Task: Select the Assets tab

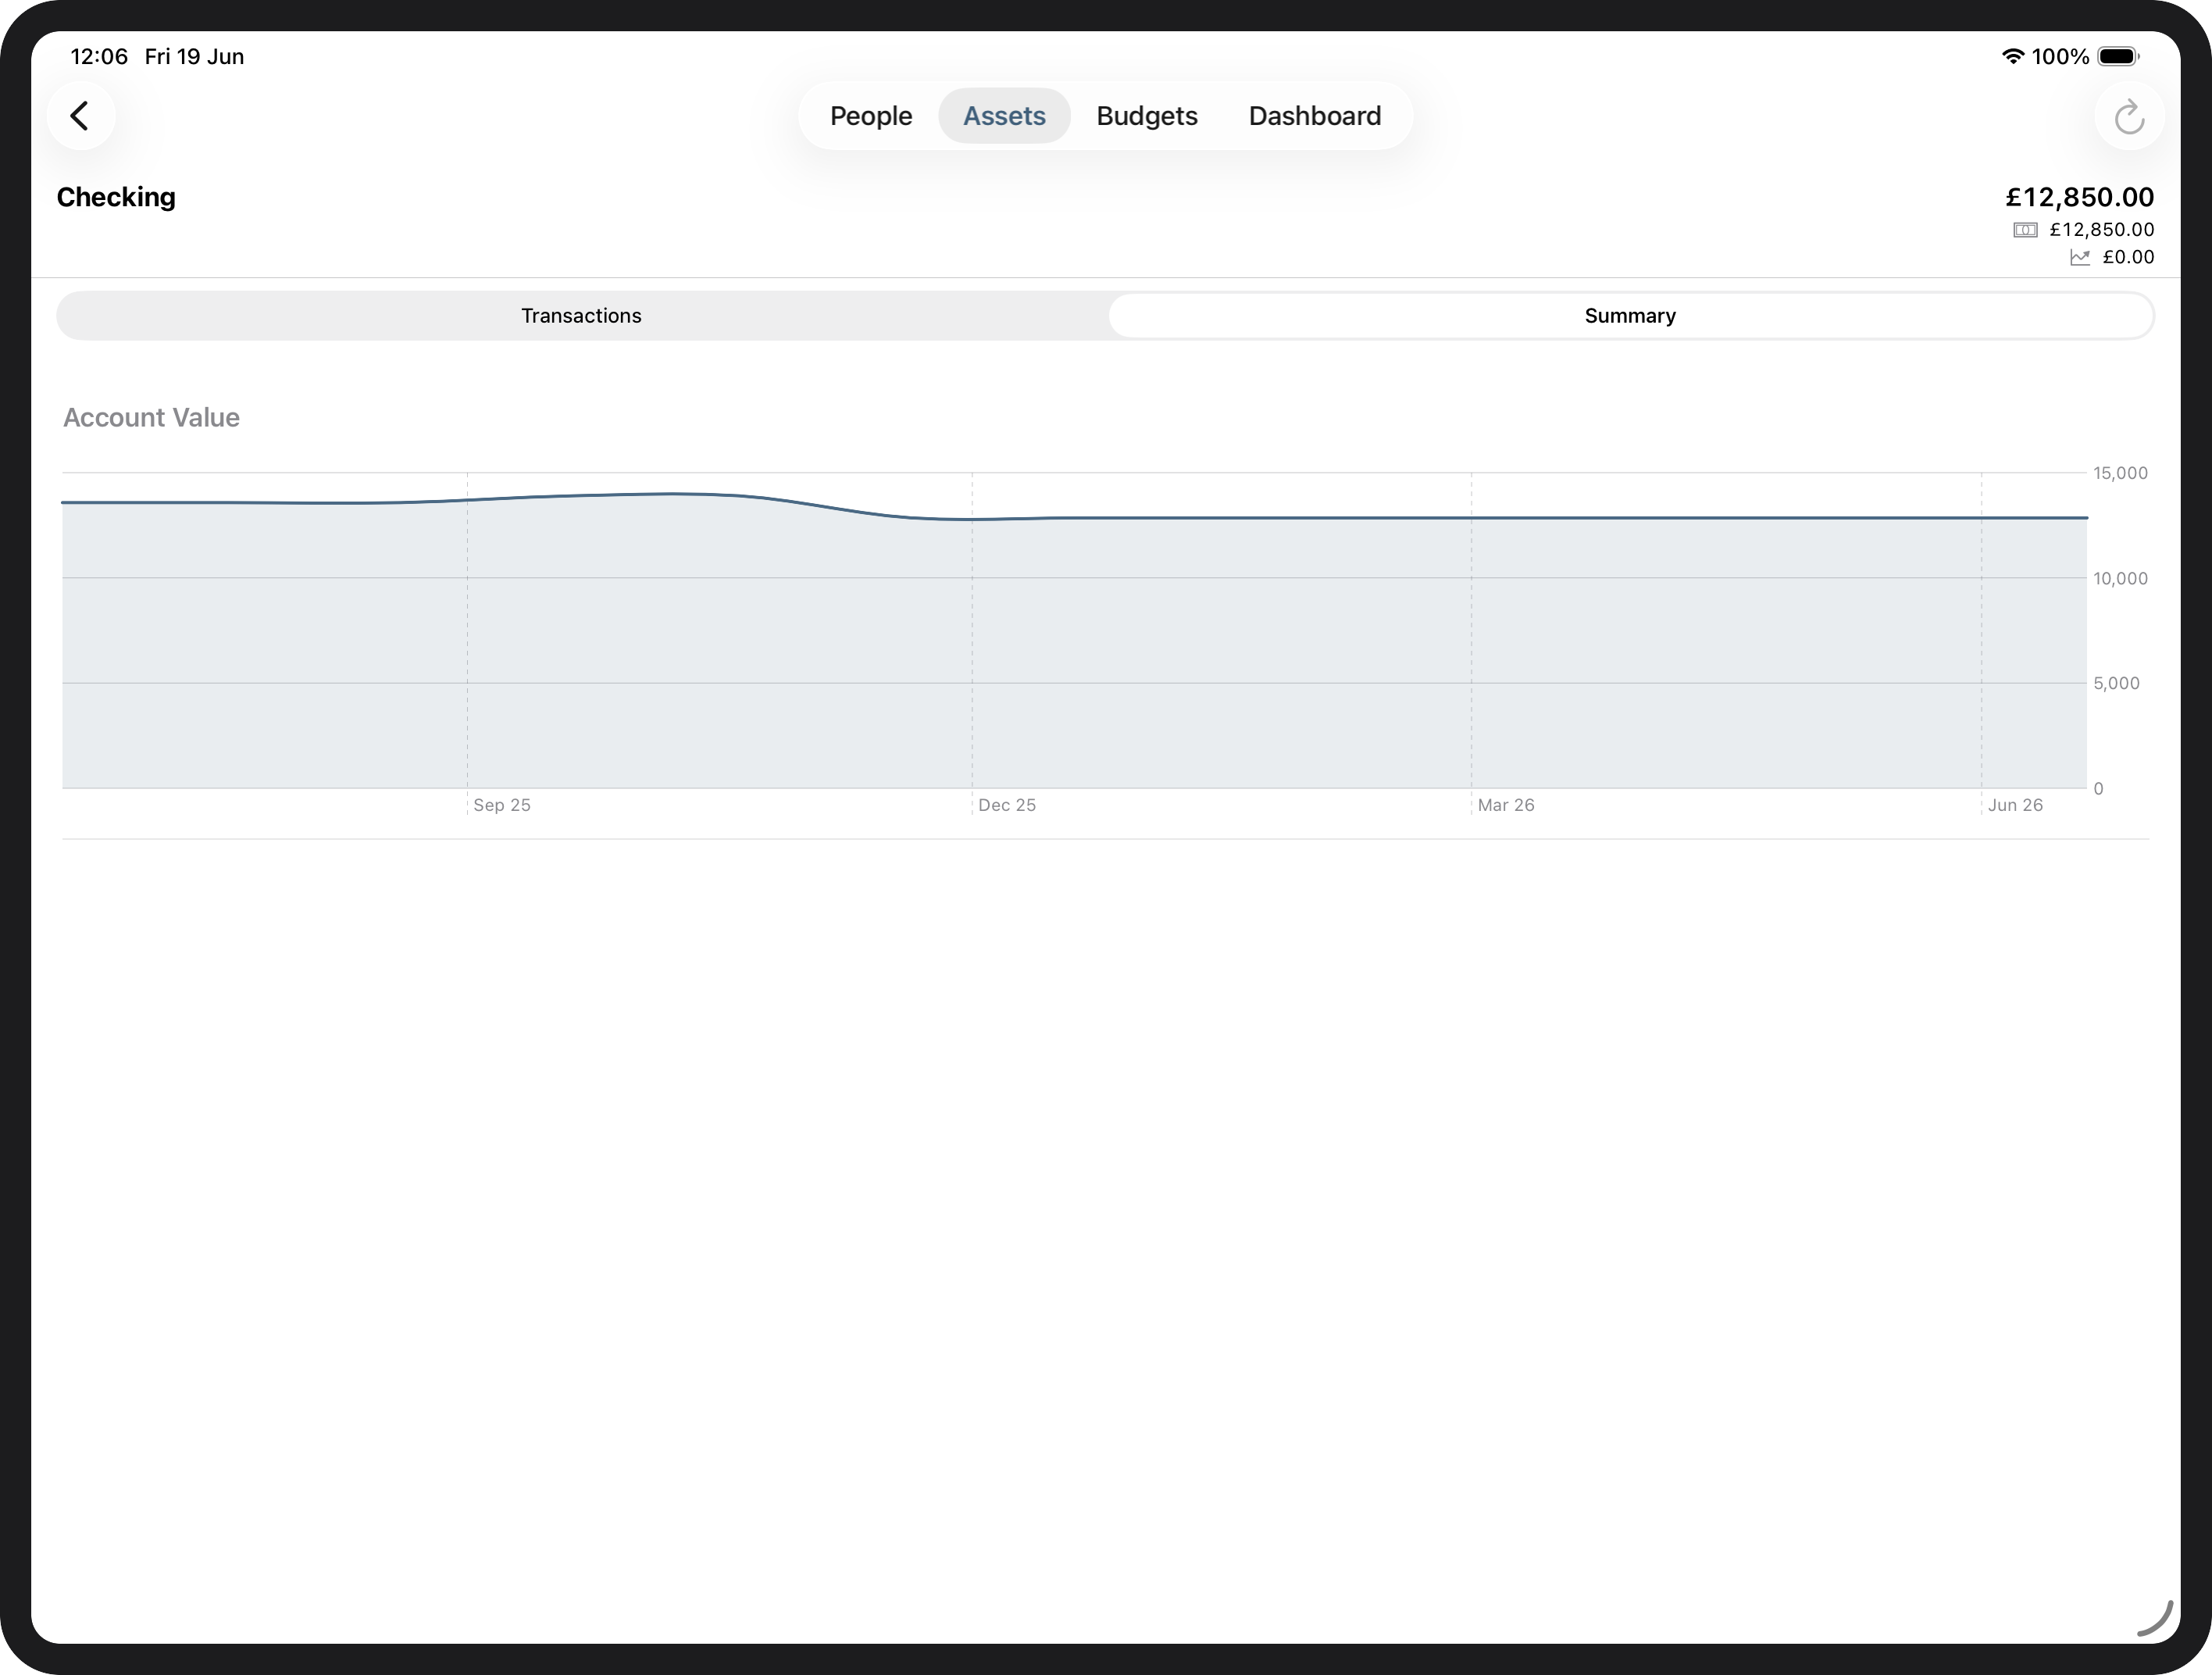Action: (x=1004, y=116)
